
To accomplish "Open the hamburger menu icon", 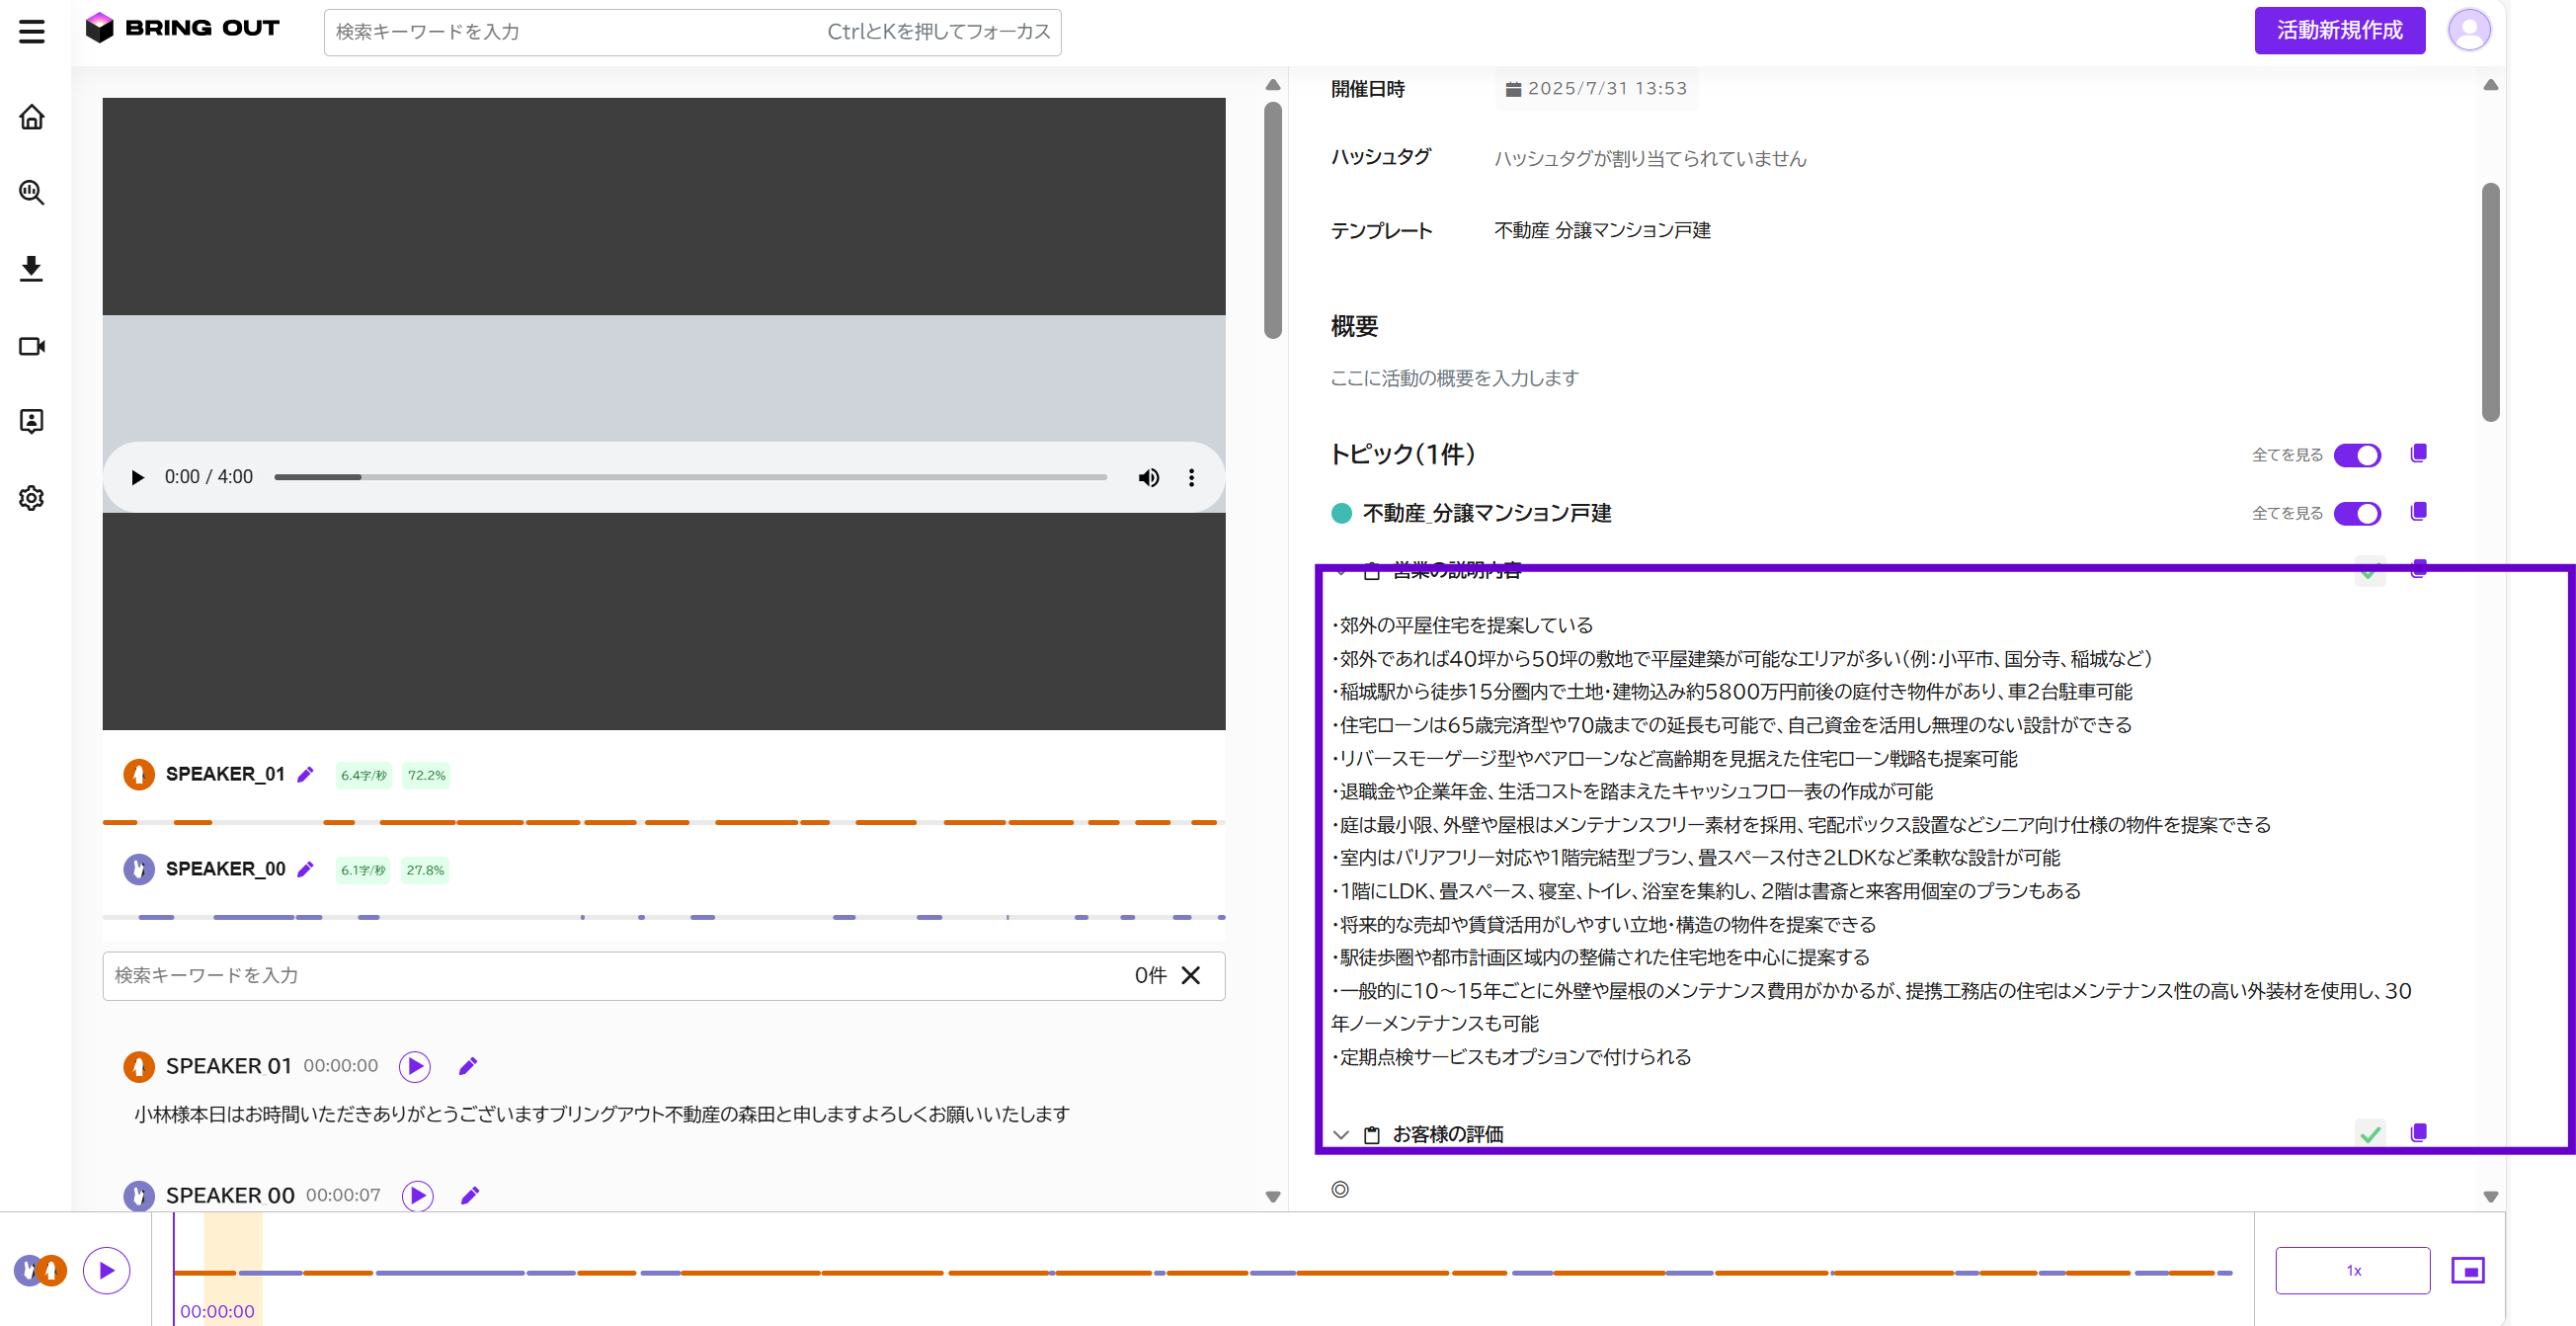I will [32, 31].
